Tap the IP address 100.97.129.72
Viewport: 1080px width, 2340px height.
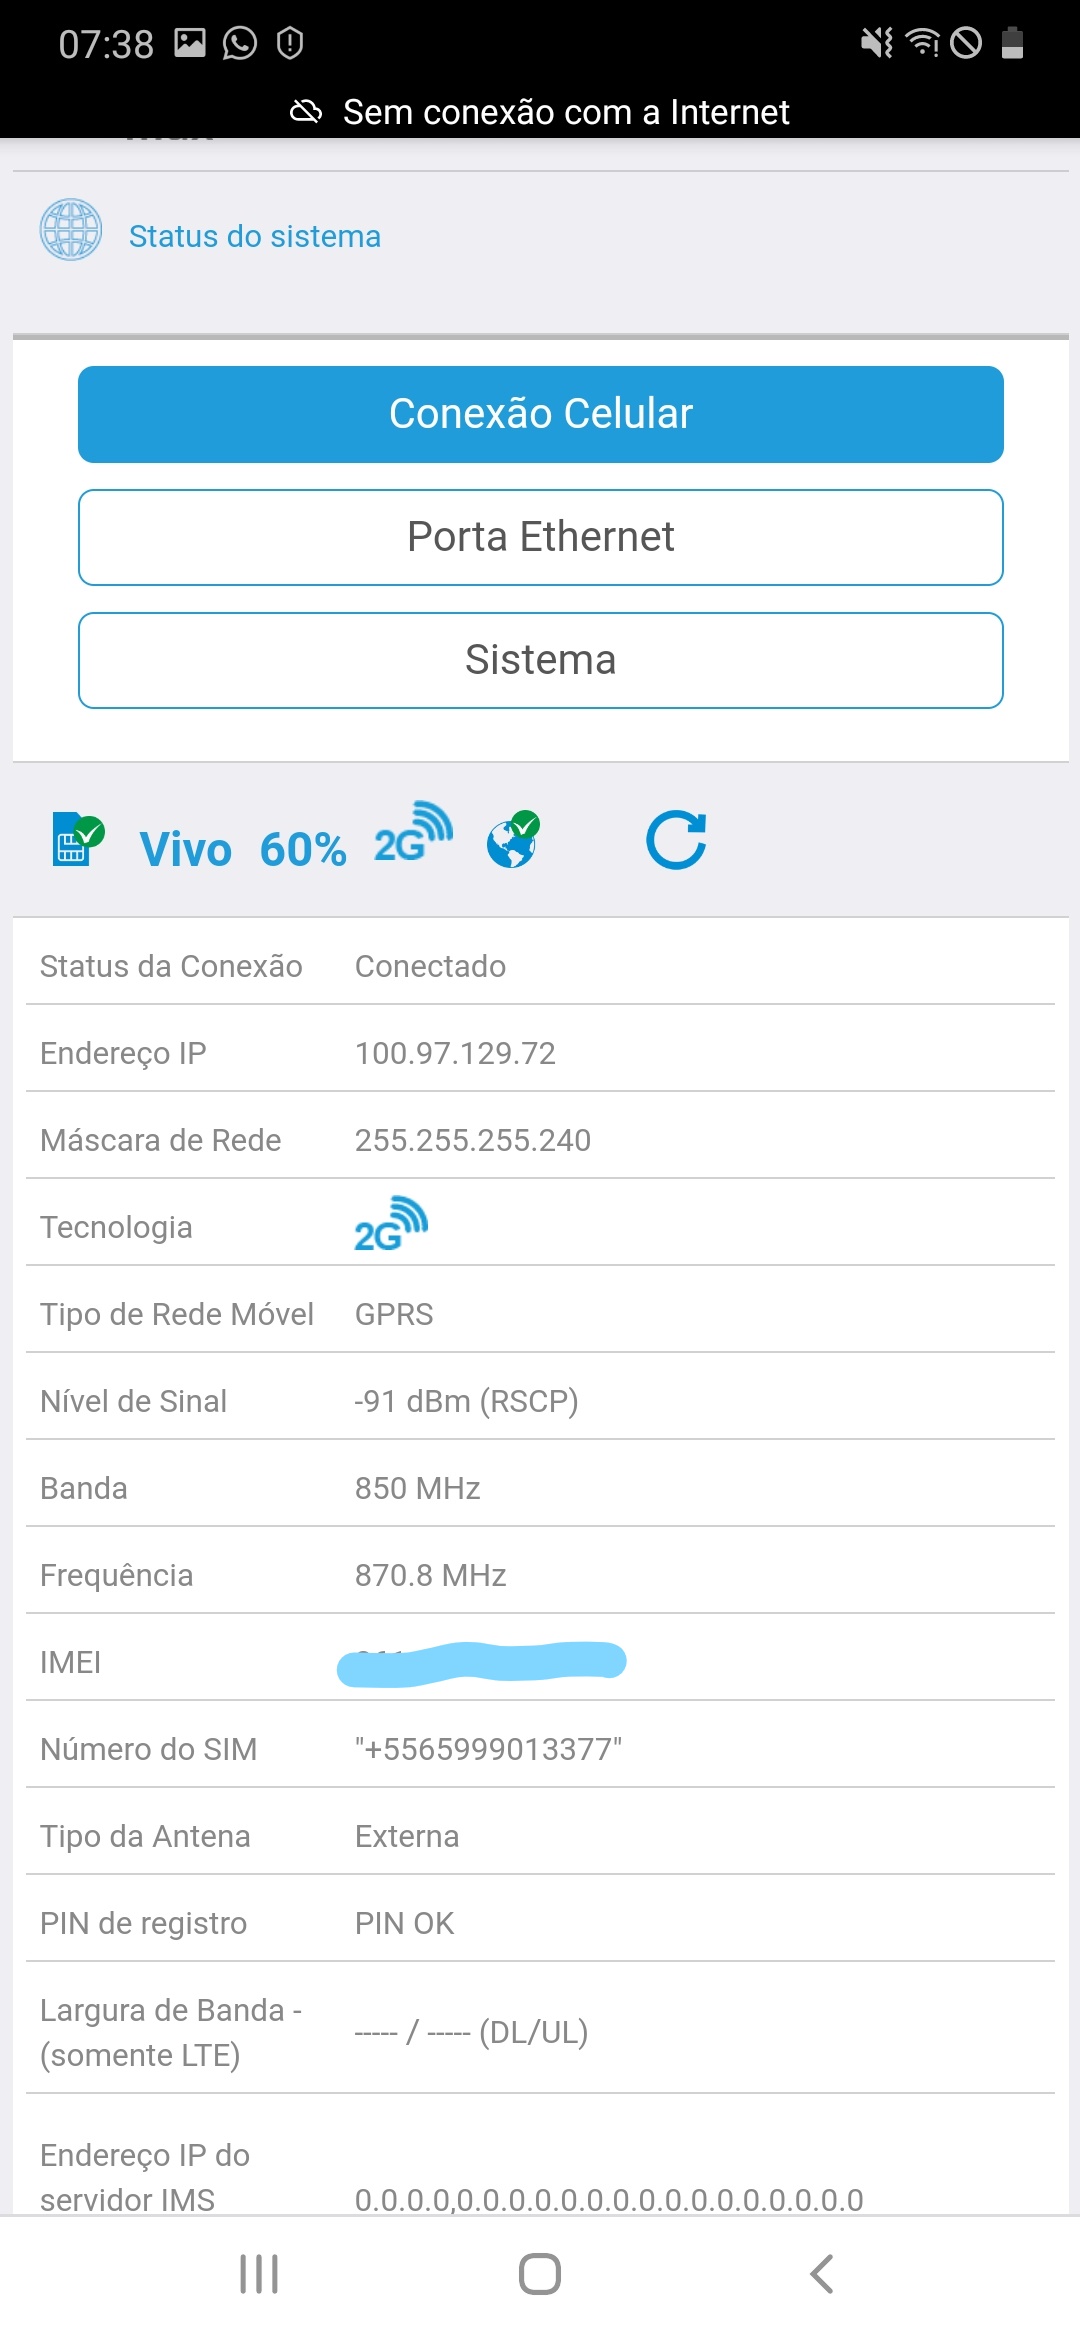(455, 1053)
